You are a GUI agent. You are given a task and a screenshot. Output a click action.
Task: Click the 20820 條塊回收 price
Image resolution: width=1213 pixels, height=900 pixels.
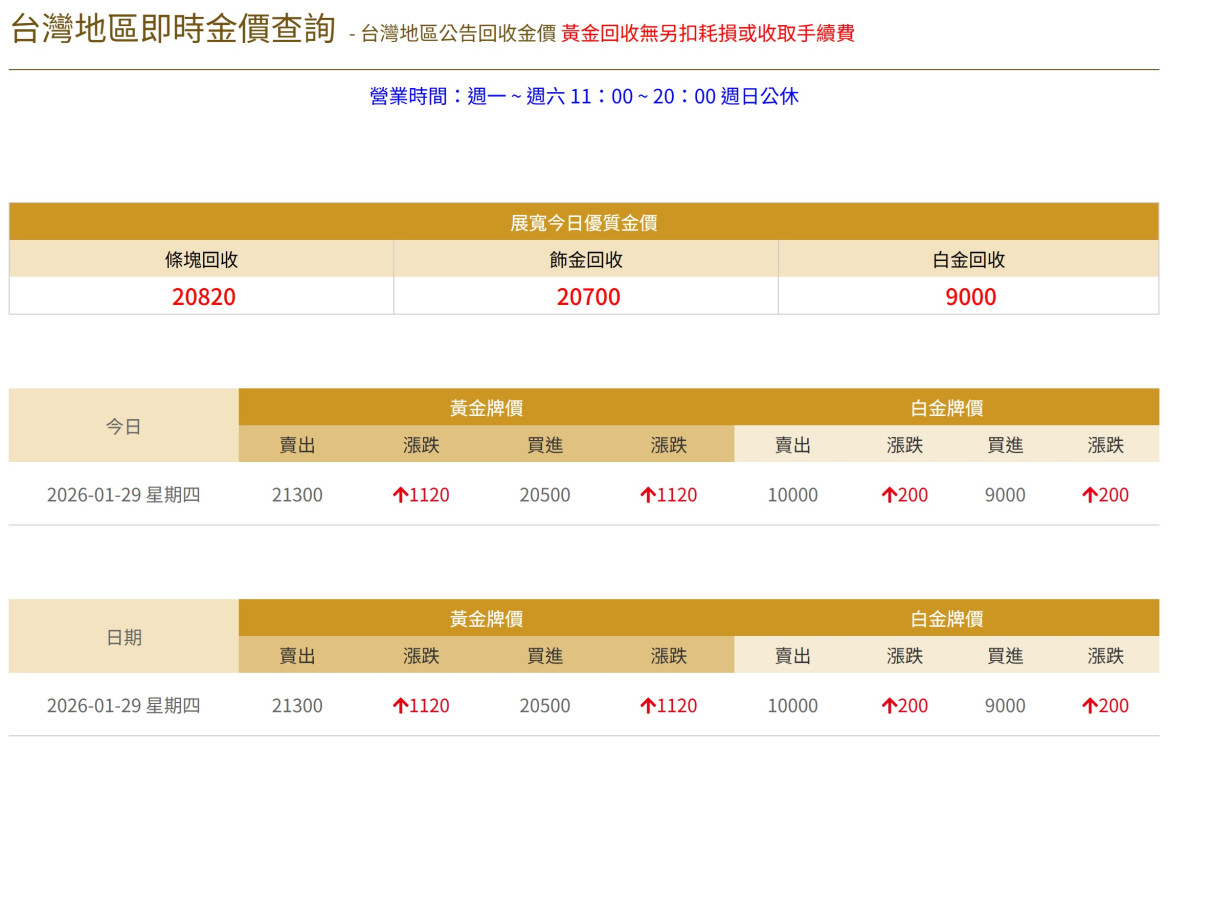[x=204, y=297]
